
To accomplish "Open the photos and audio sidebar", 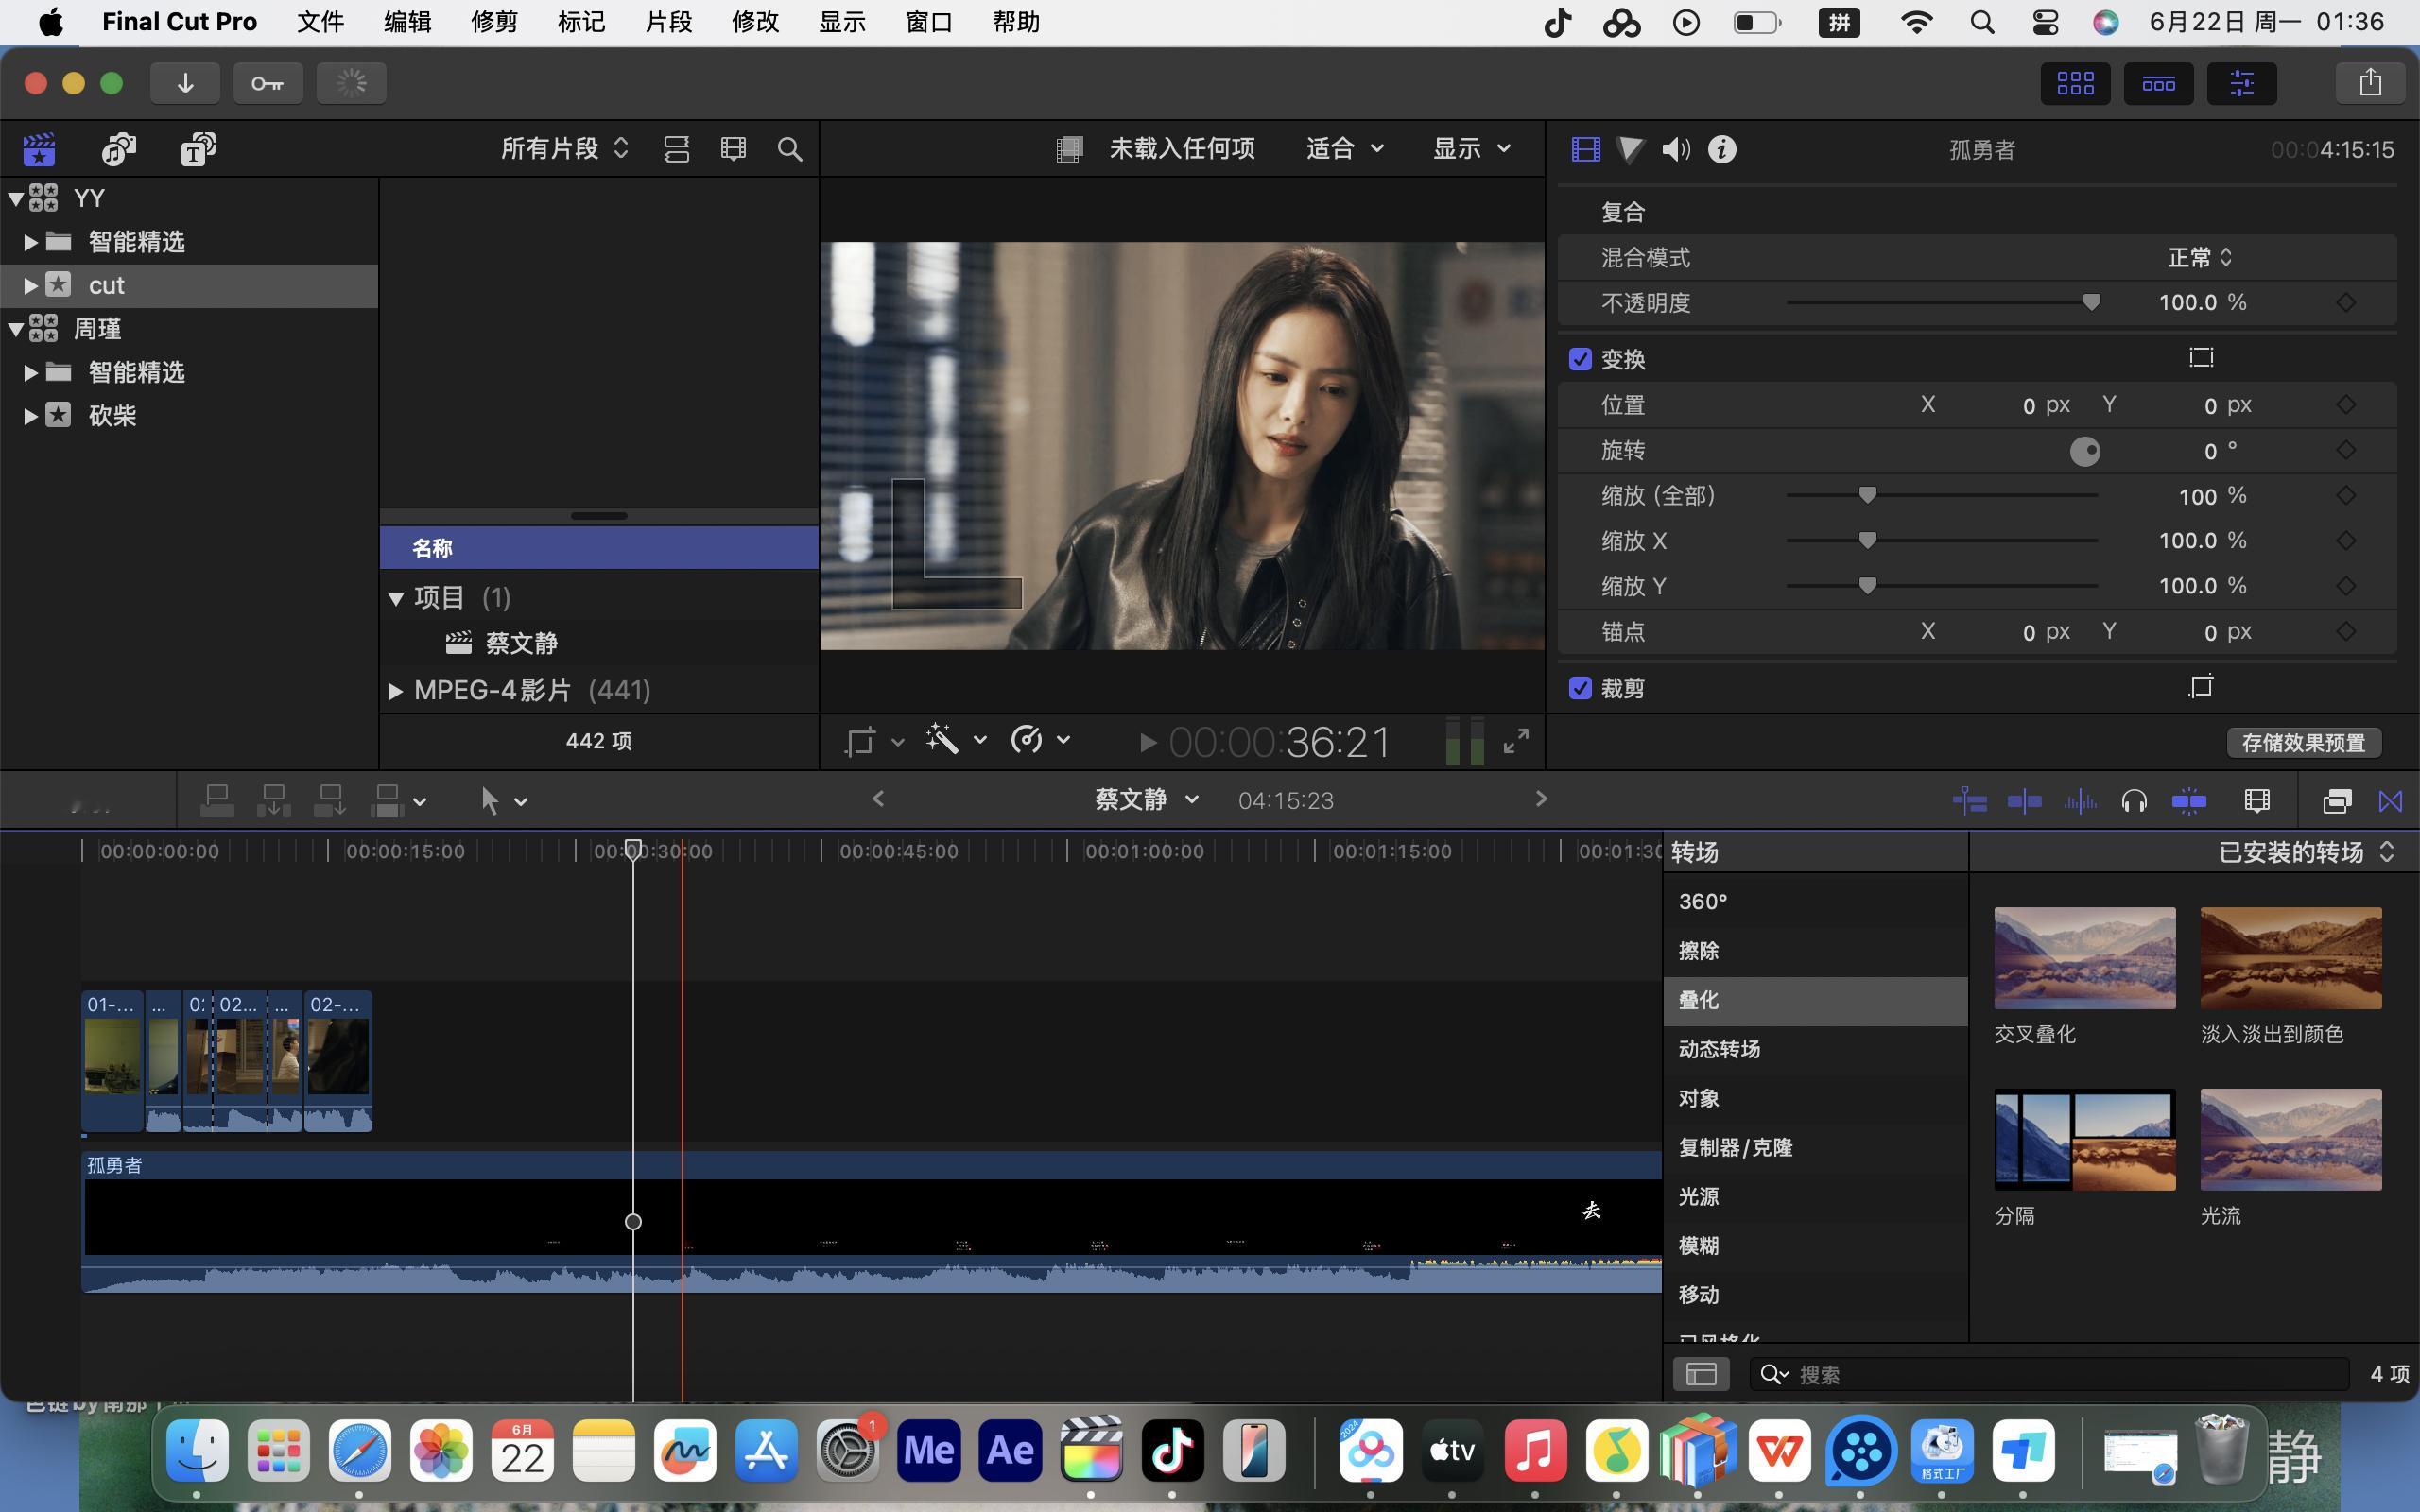I will [x=118, y=149].
